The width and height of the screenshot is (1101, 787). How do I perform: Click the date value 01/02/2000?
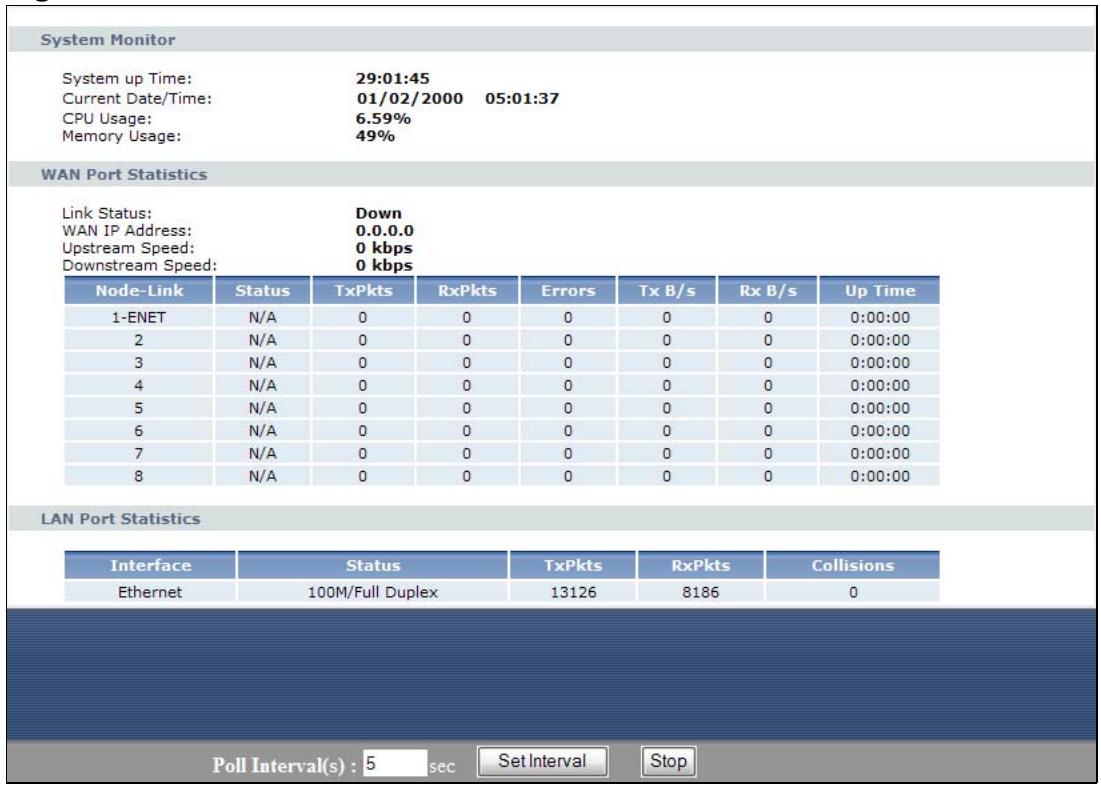point(410,98)
